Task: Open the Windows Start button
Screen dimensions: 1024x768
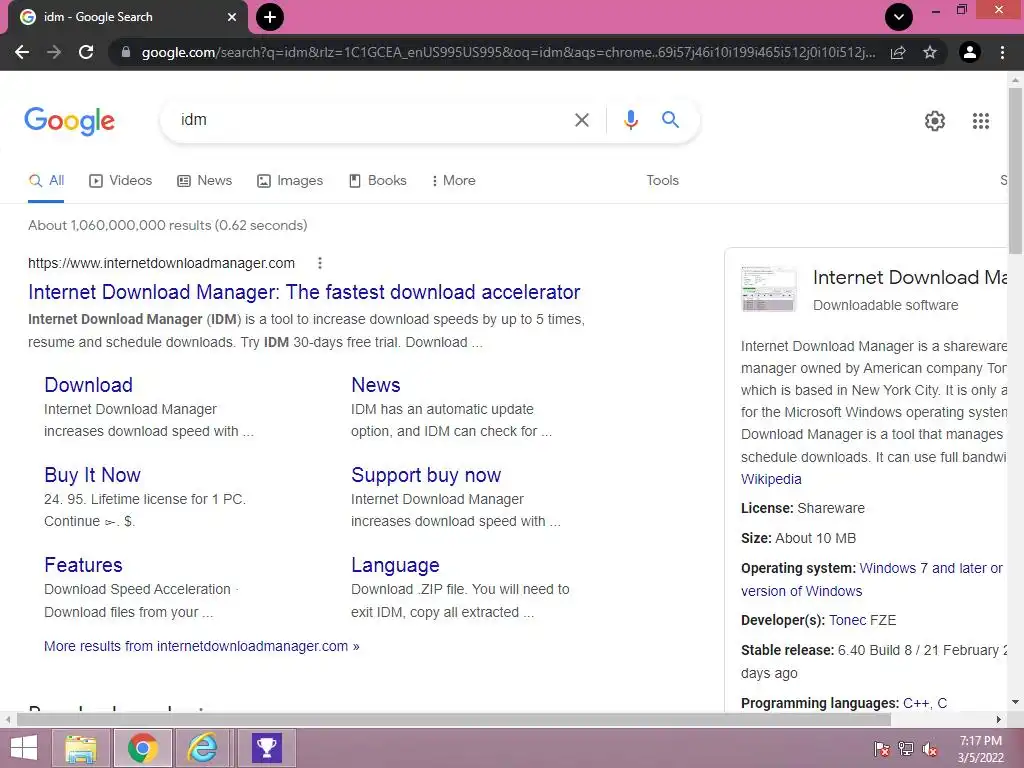Action: click(x=25, y=748)
